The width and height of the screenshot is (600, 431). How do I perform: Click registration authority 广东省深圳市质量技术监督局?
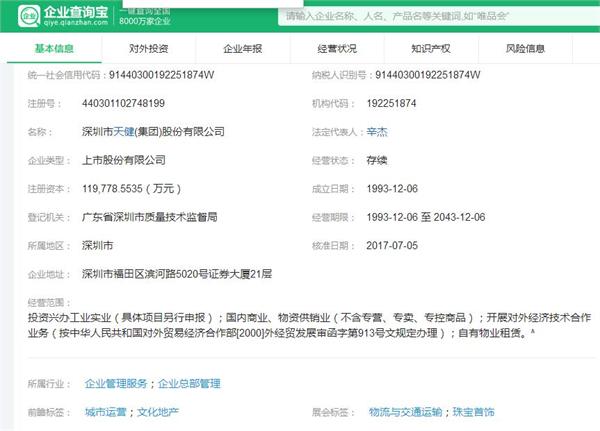point(150,217)
